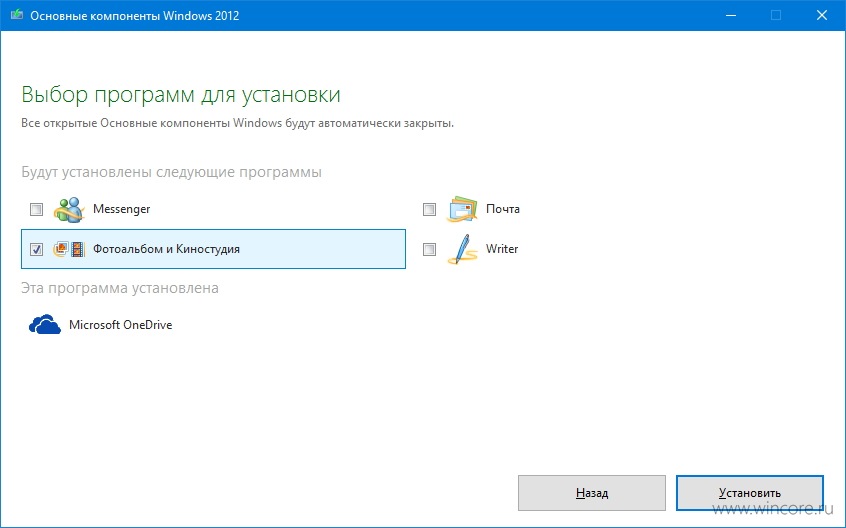Check the Writer checkbox
This screenshot has height=528, width=846.
click(x=429, y=249)
